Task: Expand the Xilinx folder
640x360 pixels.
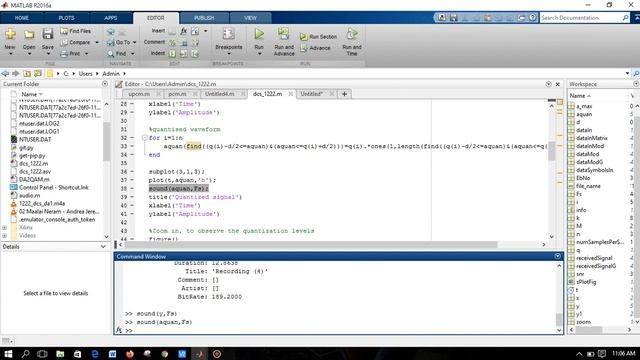Action: point(4,227)
